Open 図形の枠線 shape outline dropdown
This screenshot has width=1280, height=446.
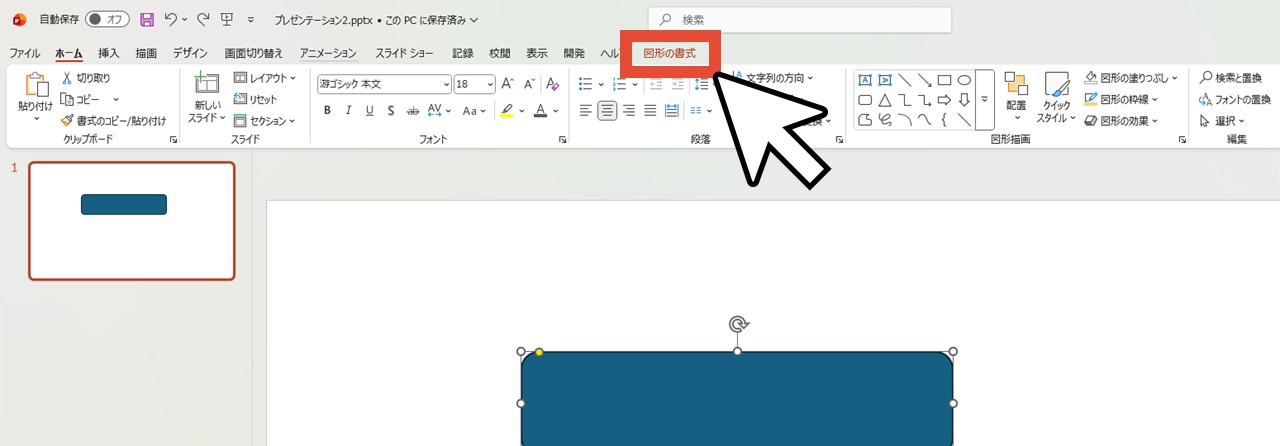[1123, 99]
